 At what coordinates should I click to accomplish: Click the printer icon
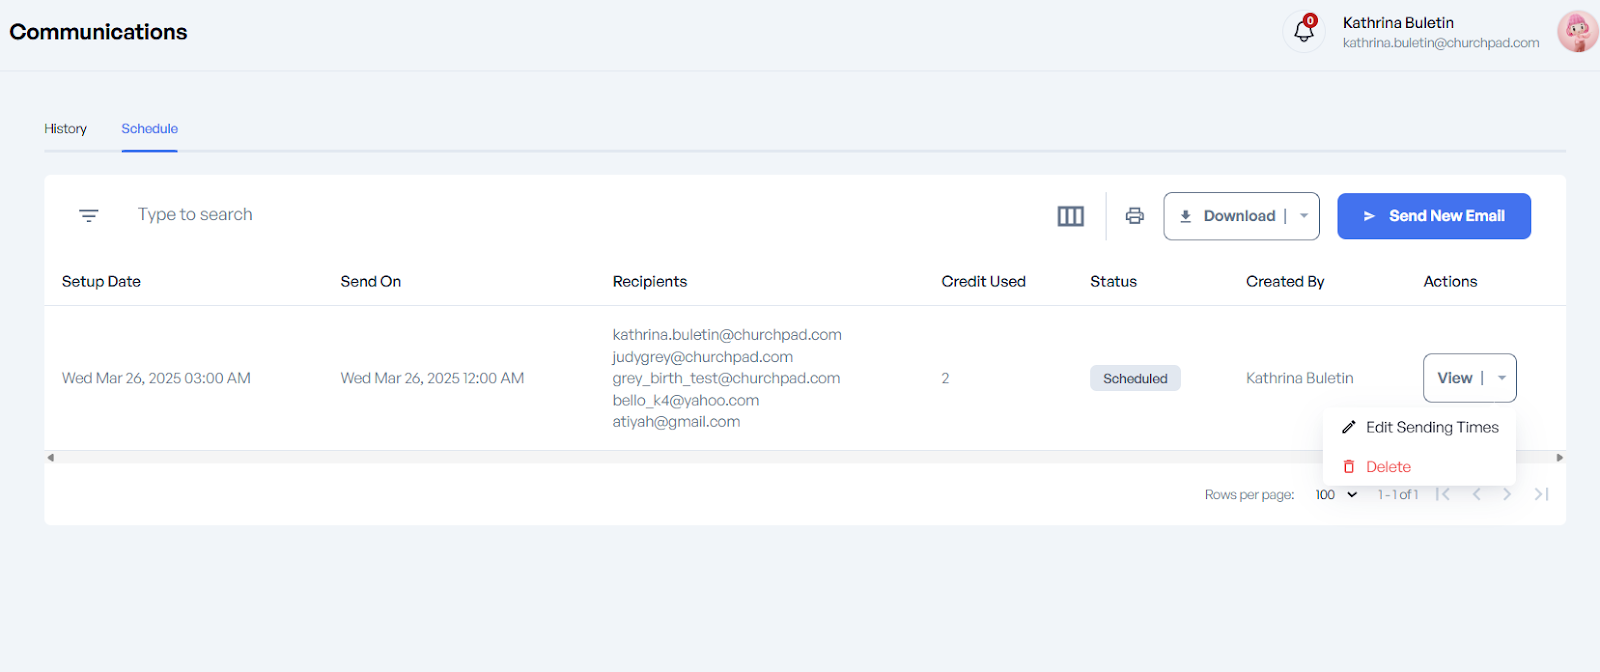(x=1134, y=216)
